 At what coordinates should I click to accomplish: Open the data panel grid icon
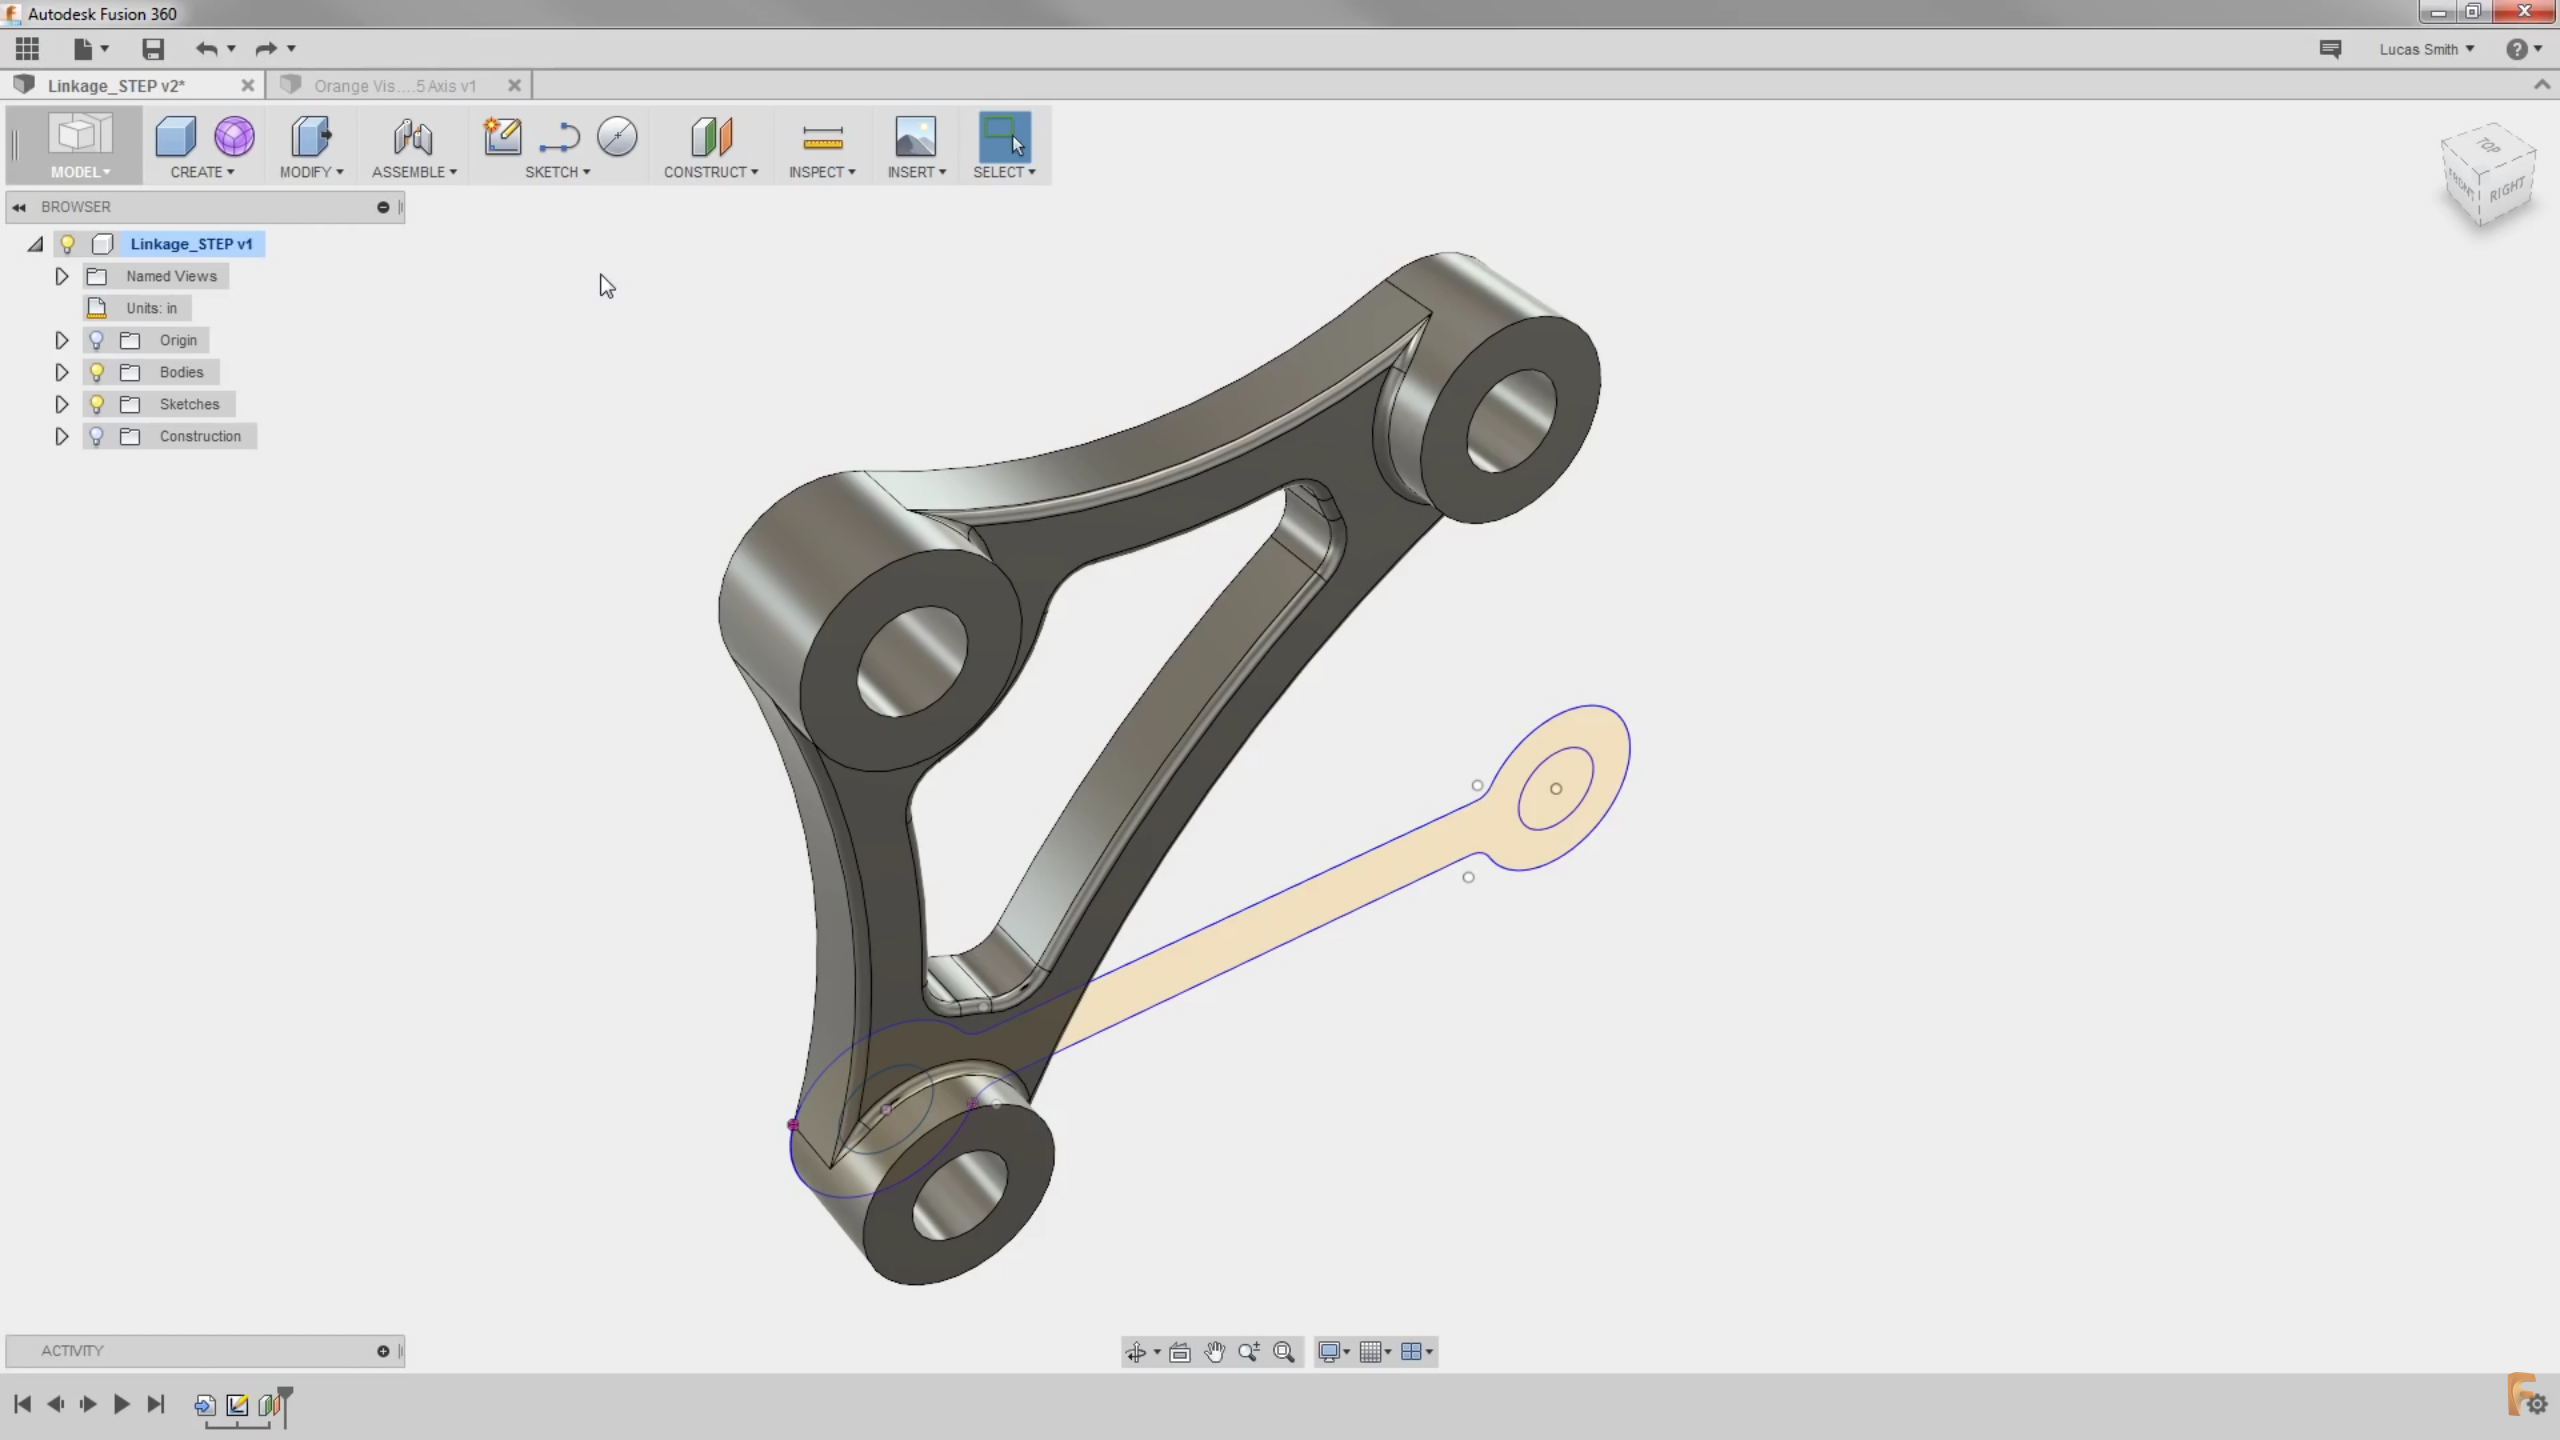tap(27, 48)
